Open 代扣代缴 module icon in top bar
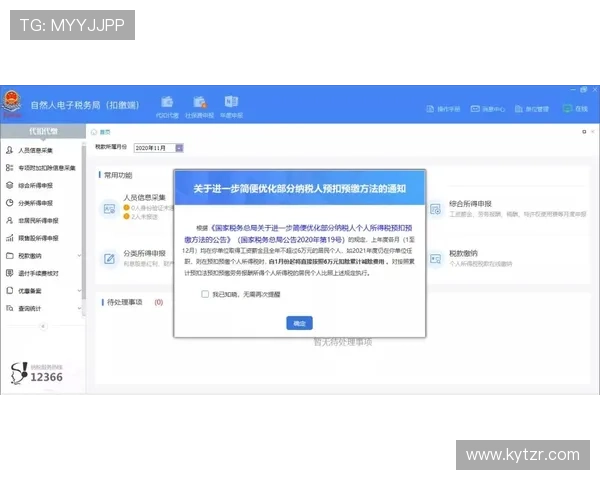Viewport: 600px width, 480px height. [167, 102]
